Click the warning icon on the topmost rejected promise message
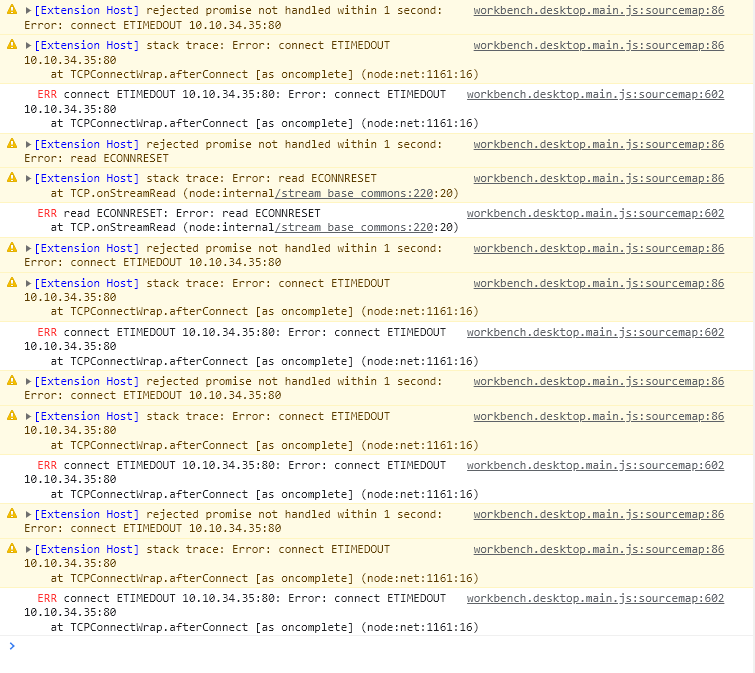This screenshot has width=755, height=673. pos(12,10)
